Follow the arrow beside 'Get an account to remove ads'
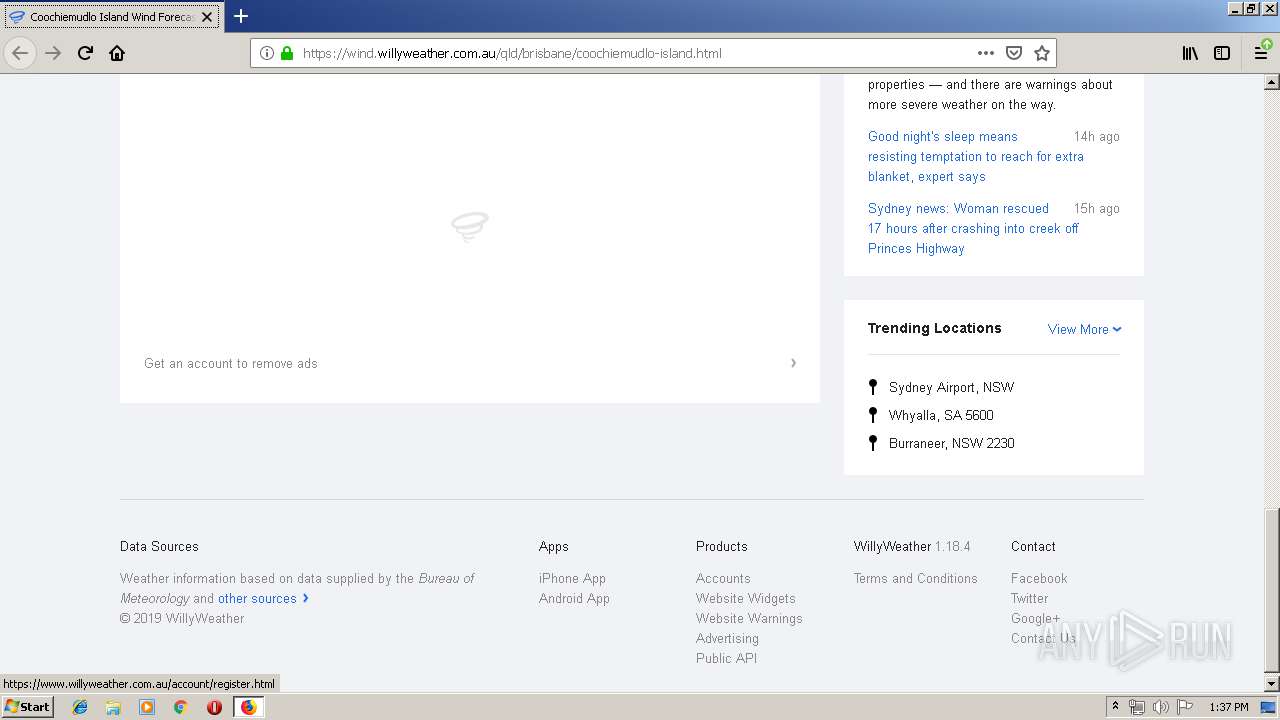1280x720 pixels. (x=793, y=363)
